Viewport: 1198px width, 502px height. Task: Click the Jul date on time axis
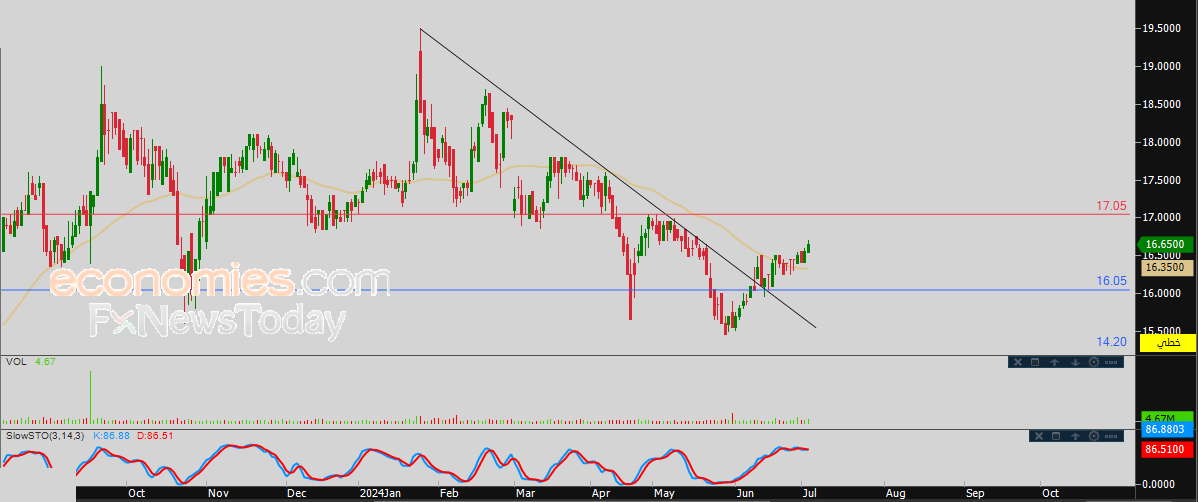(808, 494)
